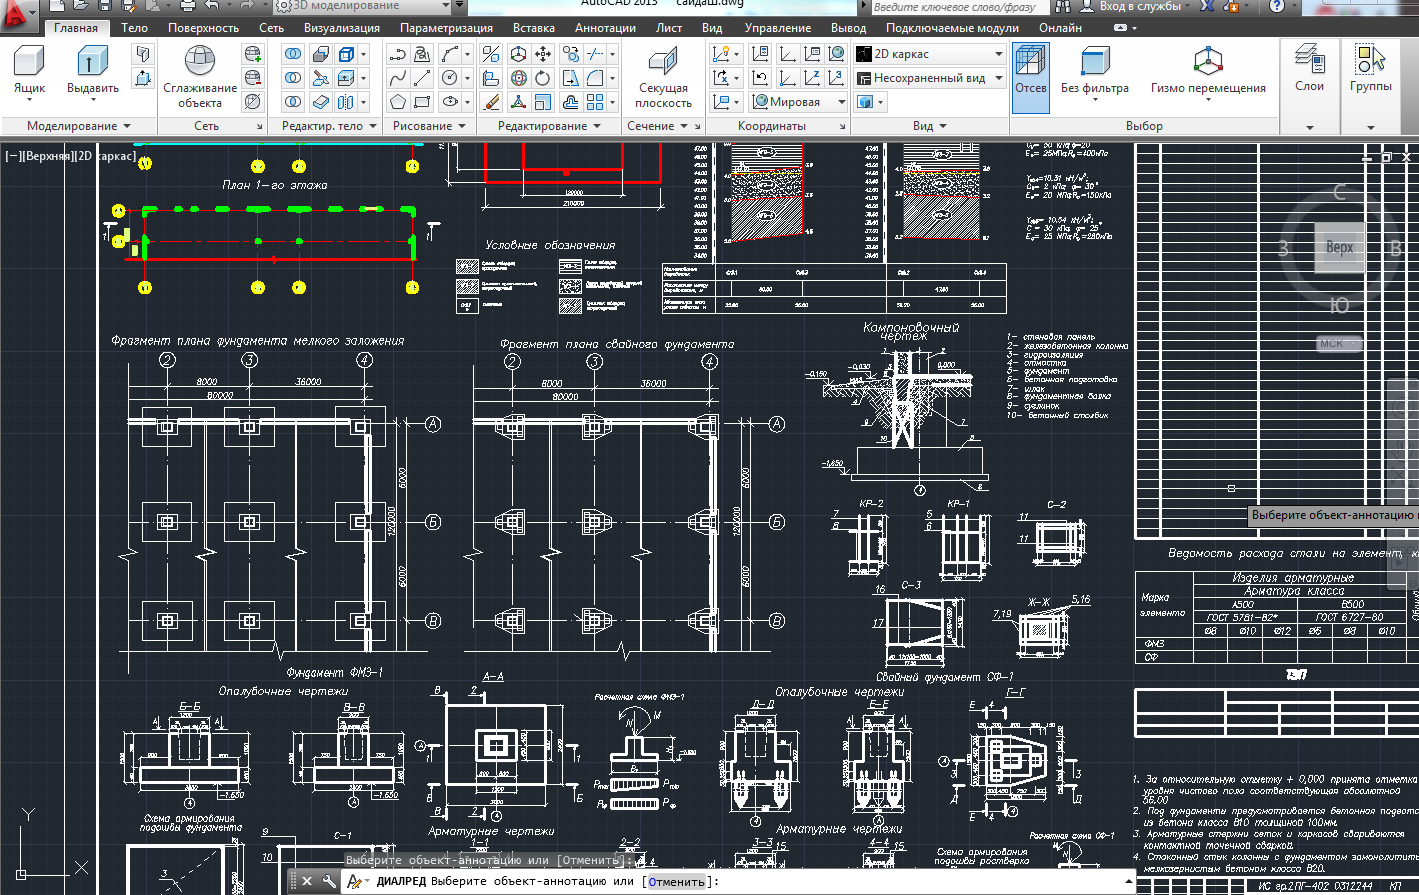Select the Rectangle drawing tool
1419x895 pixels.
(422, 101)
